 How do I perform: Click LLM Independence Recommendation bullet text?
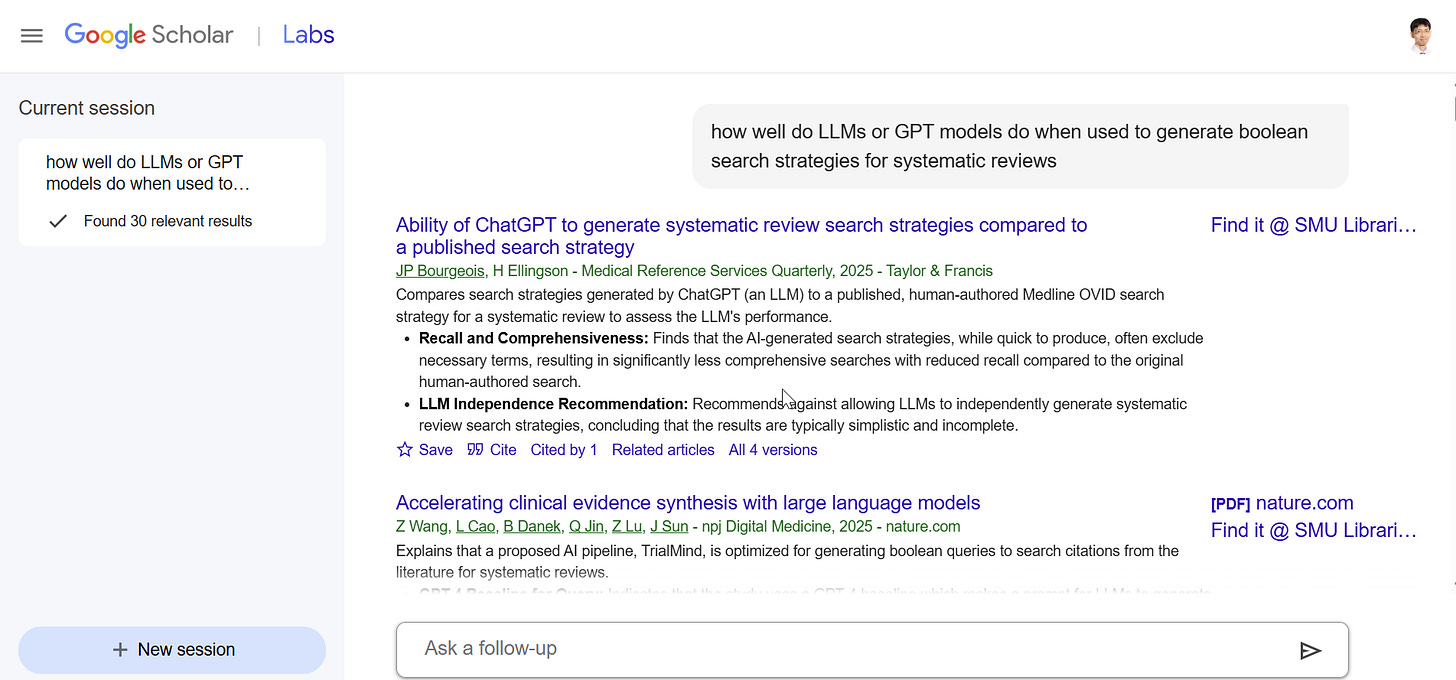point(803,415)
